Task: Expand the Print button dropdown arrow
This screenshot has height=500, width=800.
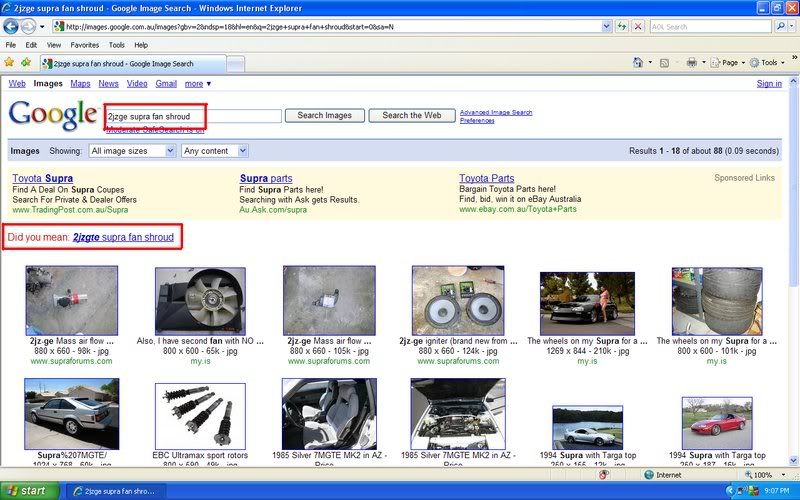Action: pos(704,63)
